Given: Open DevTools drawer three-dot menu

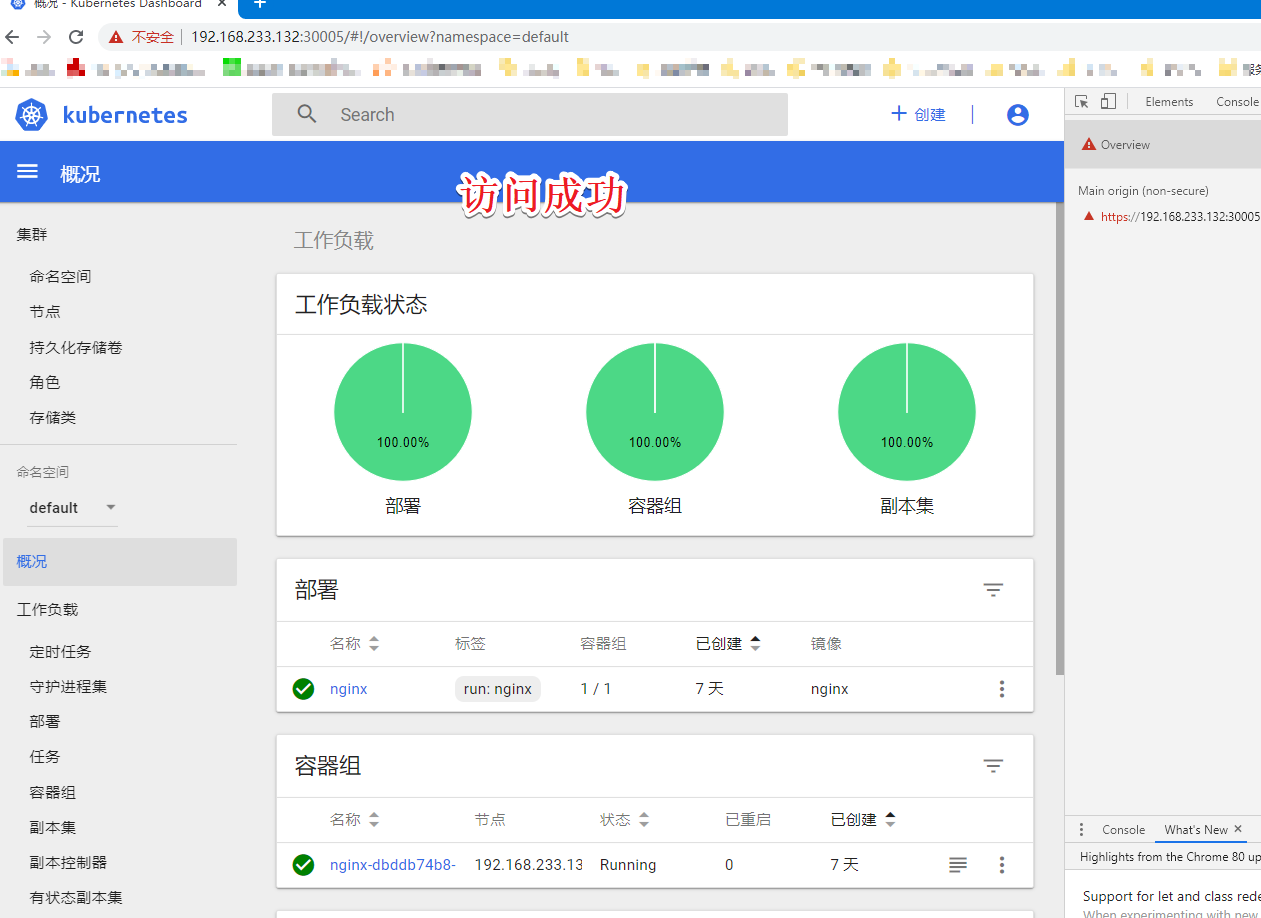Looking at the screenshot, I should (1081, 830).
